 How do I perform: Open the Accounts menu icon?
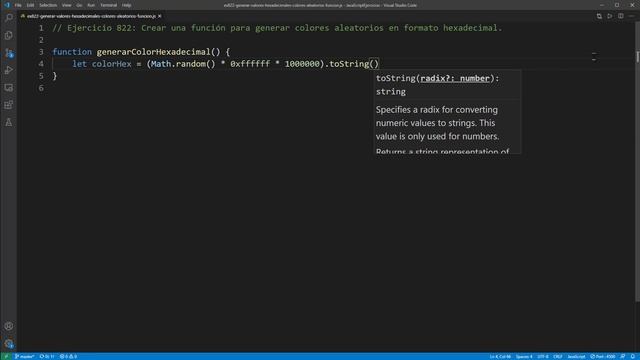click(9, 326)
